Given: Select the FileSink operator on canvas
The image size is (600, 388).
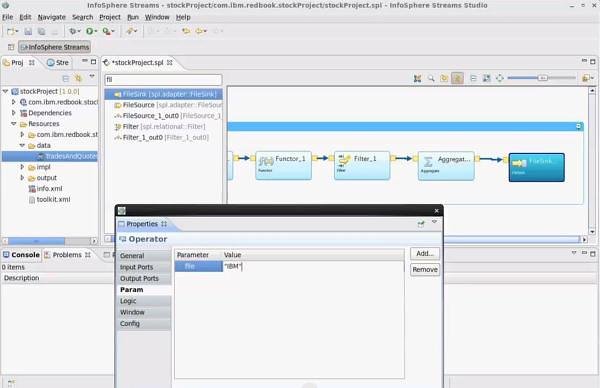Looking at the screenshot, I should click(536, 167).
